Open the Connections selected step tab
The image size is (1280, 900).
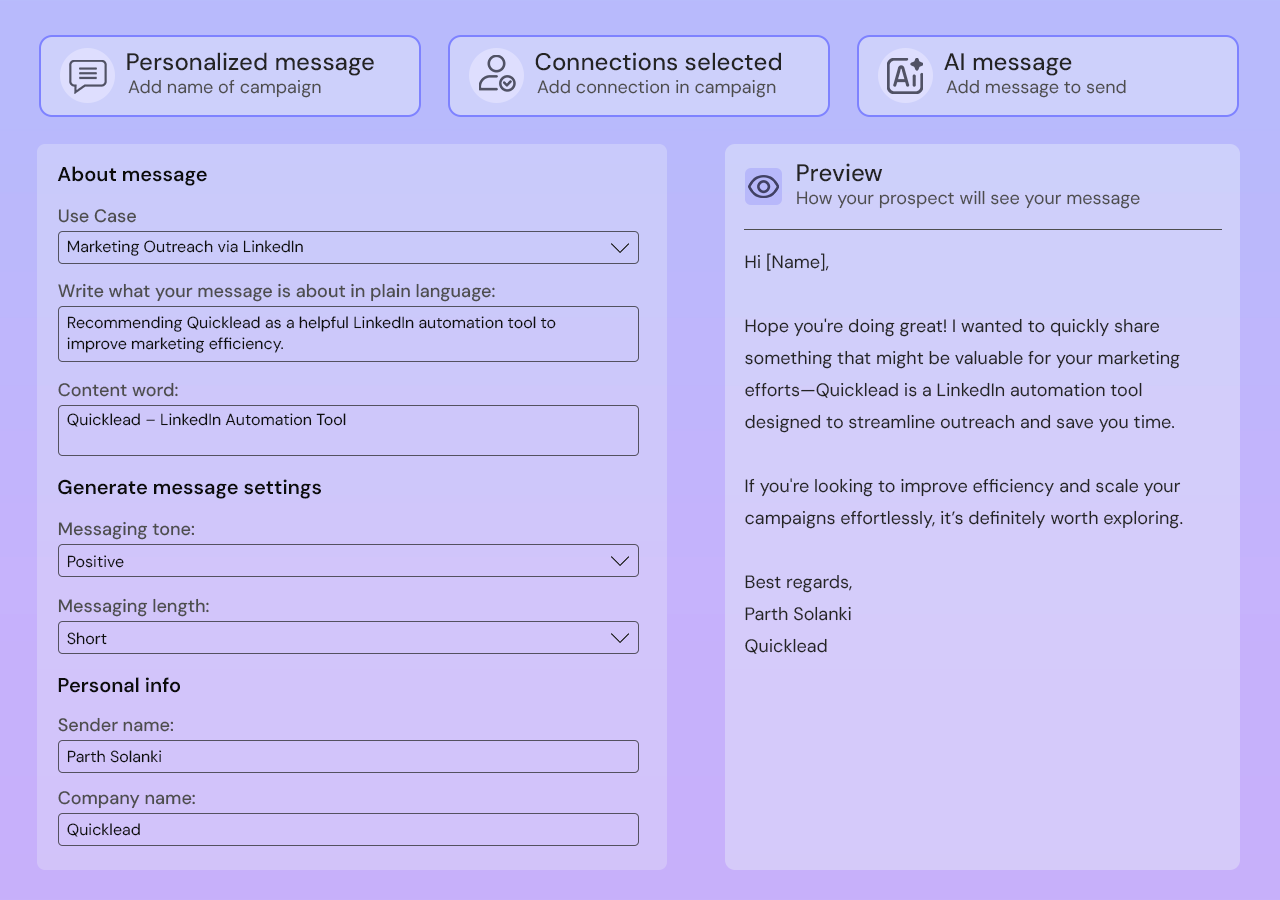639,76
